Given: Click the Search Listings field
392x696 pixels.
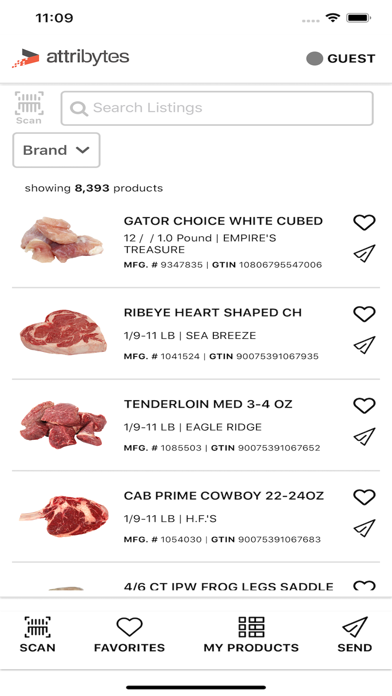Looking at the screenshot, I should tap(217, 108).
